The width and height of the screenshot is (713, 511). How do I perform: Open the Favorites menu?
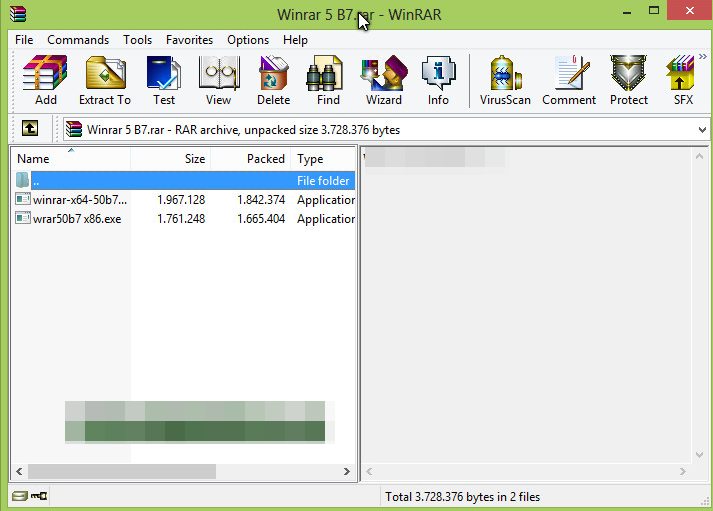[189, 40]
